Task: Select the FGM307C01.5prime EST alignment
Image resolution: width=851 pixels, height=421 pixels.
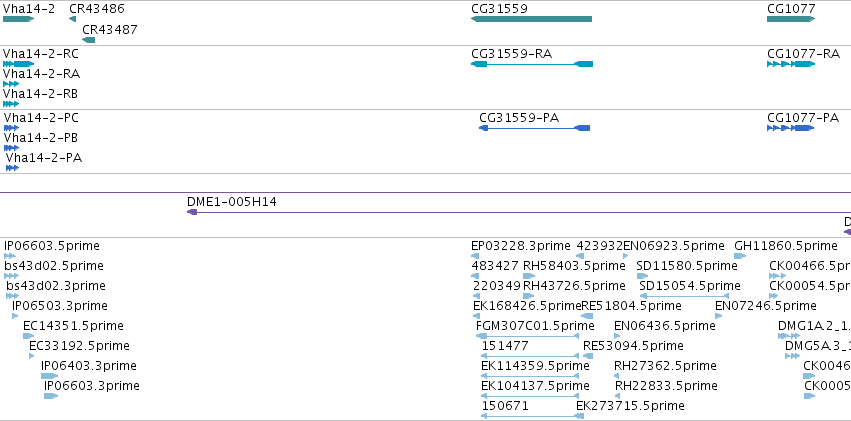Action: (527, 336)
